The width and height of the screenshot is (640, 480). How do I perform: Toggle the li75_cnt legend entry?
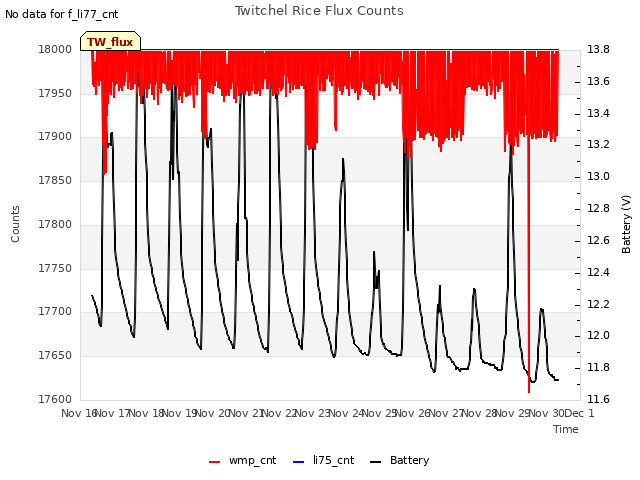click(x=324, y=460)
